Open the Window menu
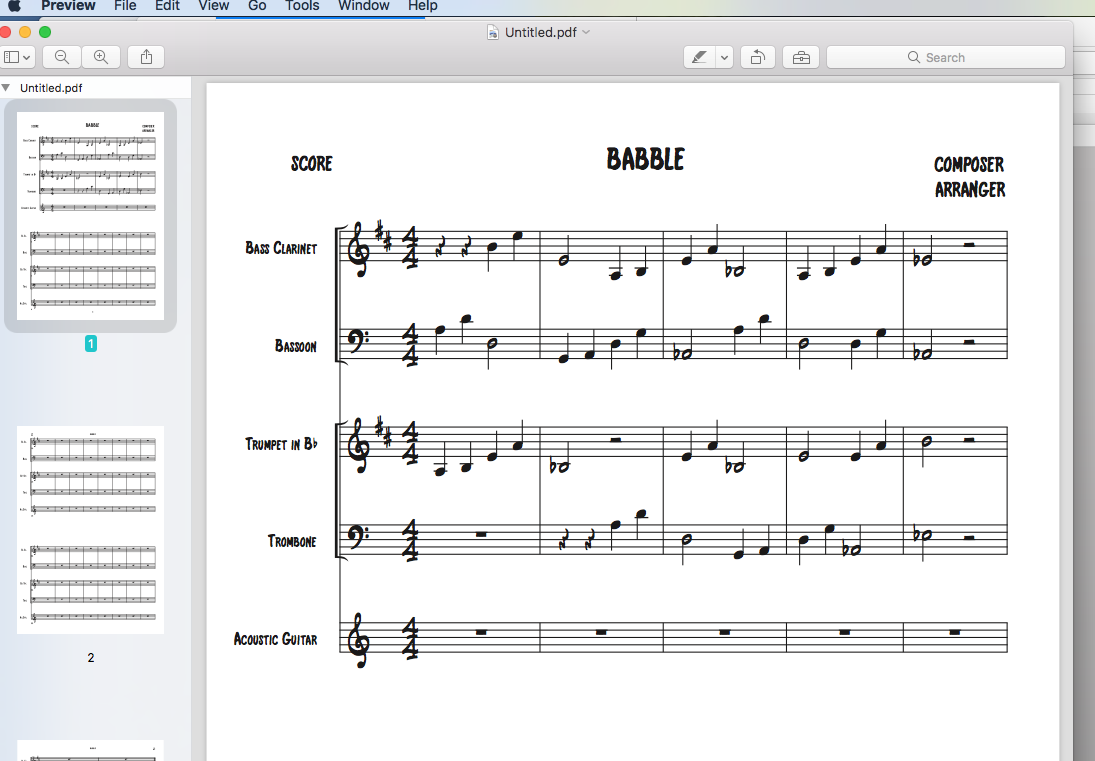Screen dimensions: 1095x761 pos(363,6)
